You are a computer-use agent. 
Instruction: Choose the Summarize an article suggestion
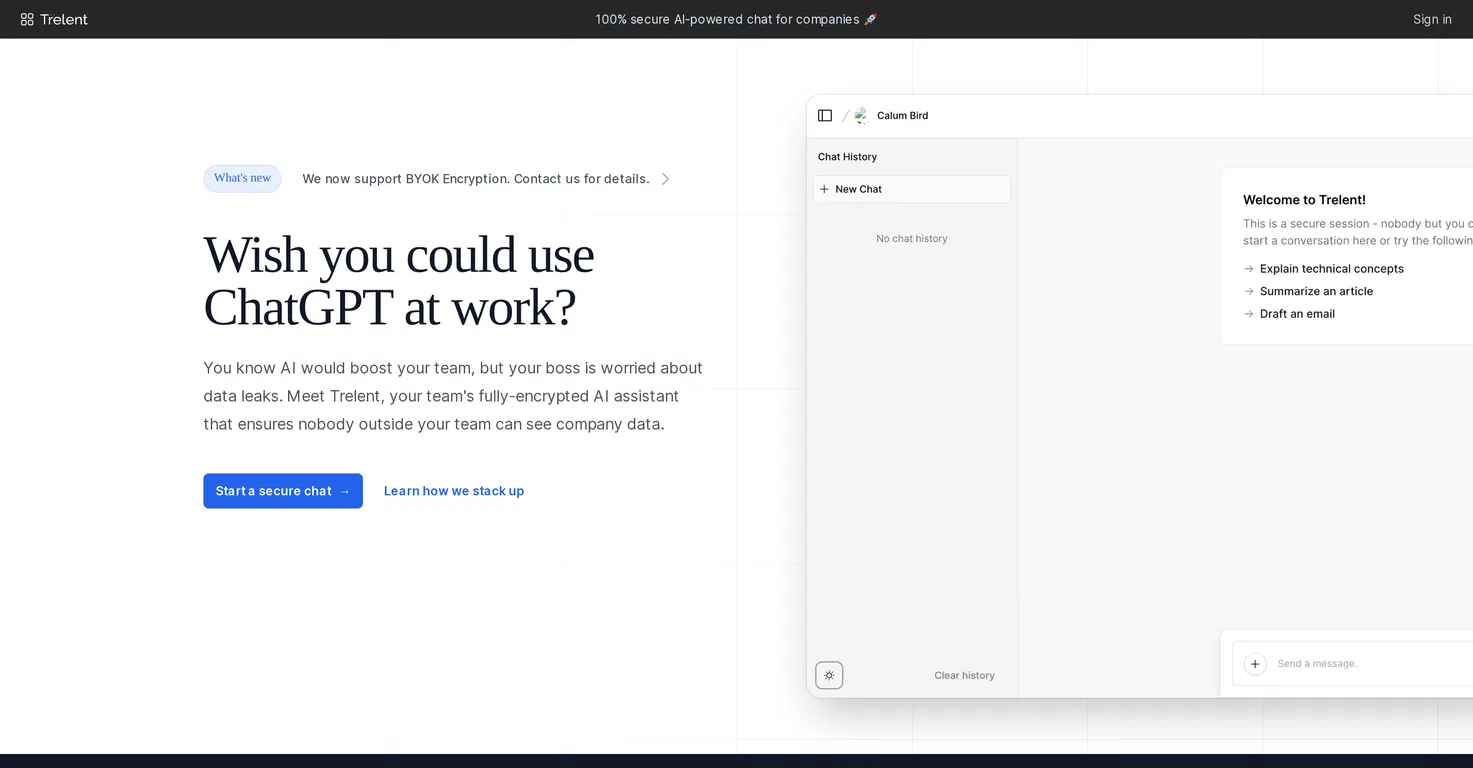point(1316,291)
